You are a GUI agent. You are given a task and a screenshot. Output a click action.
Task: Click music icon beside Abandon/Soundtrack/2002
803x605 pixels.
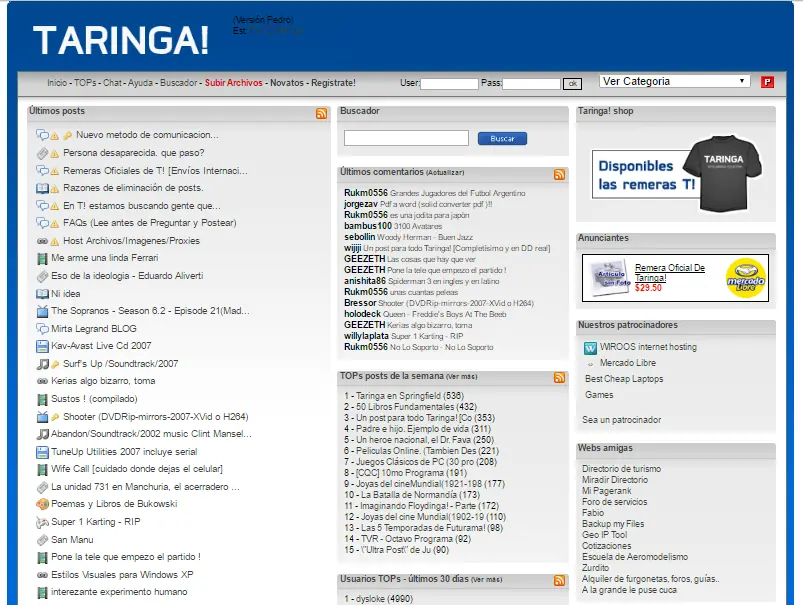(x=42, y=434)
